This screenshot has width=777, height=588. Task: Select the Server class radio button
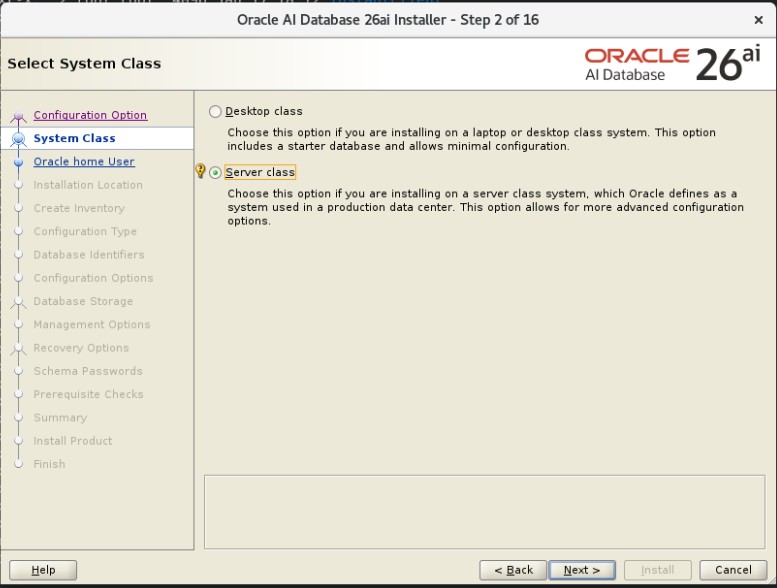point(215,172)
